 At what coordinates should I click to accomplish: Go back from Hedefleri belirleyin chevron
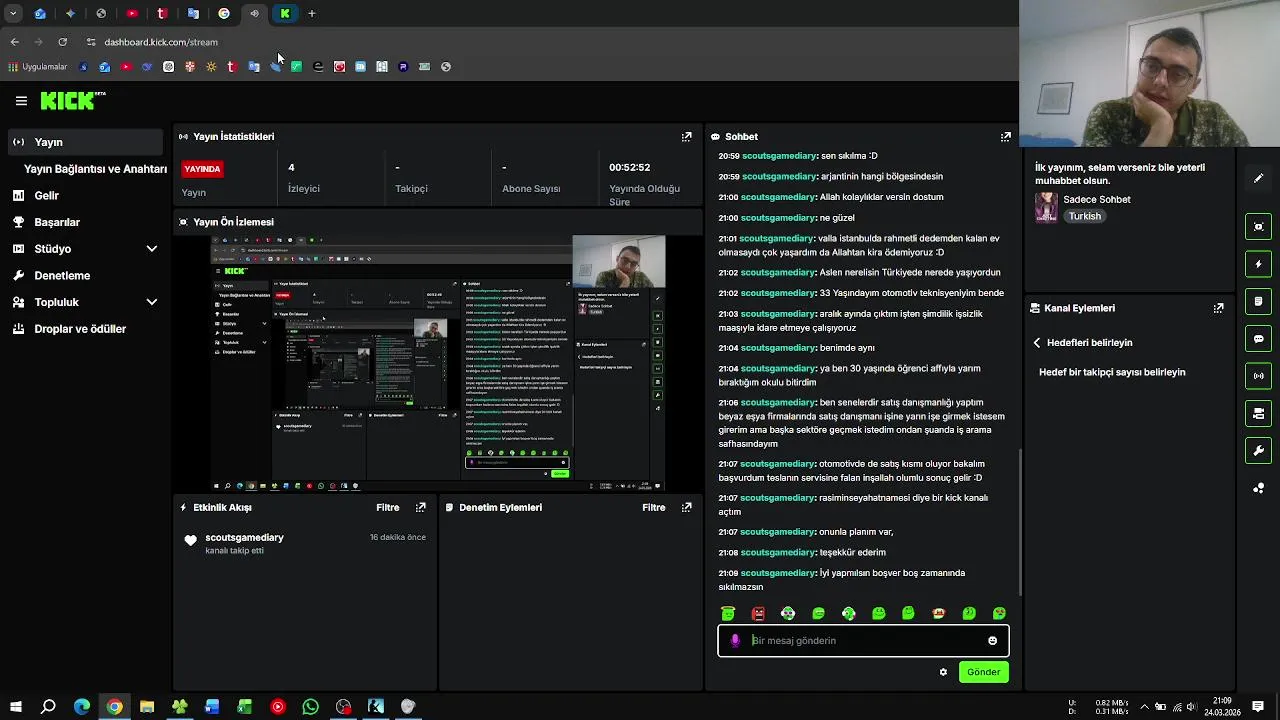(1037, 343)
